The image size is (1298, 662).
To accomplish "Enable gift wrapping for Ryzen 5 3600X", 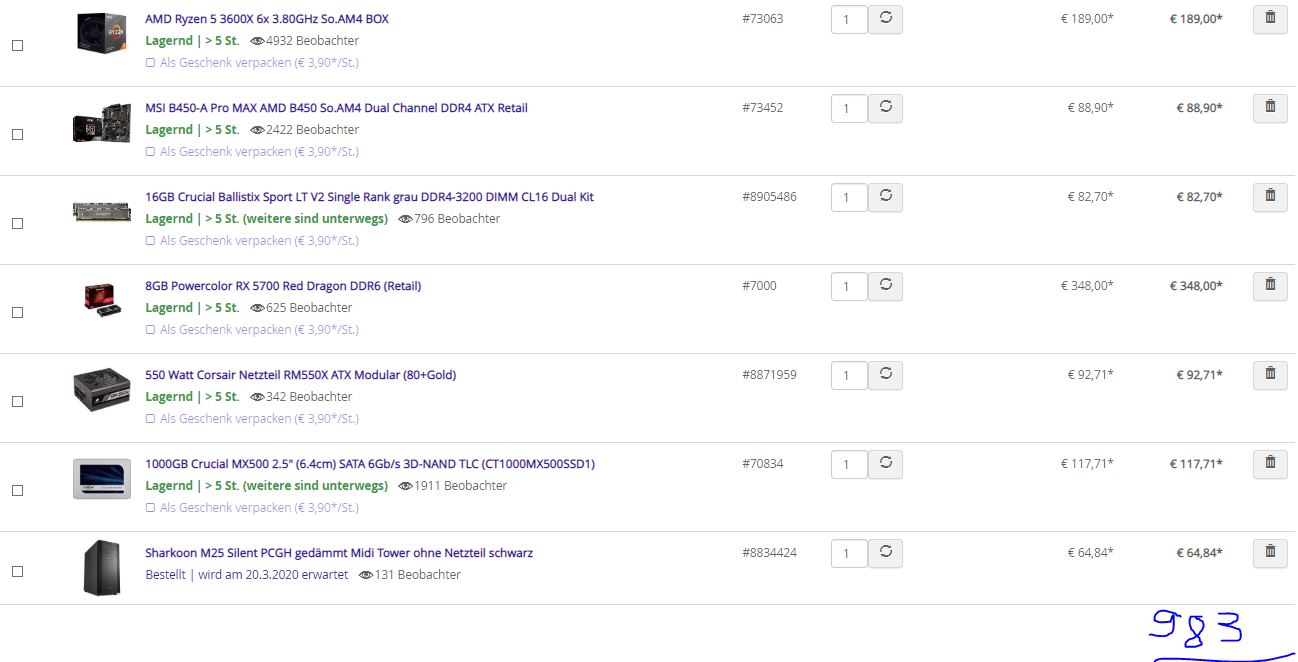I will coord(151,63).
